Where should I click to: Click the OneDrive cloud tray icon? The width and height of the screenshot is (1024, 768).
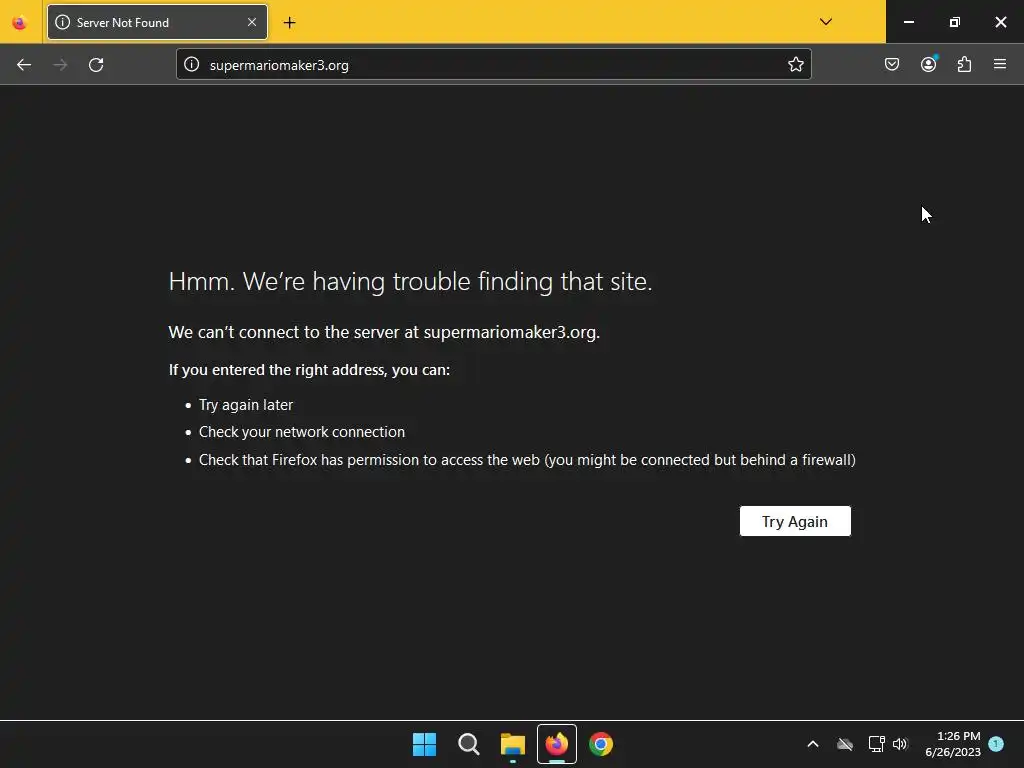845,744
